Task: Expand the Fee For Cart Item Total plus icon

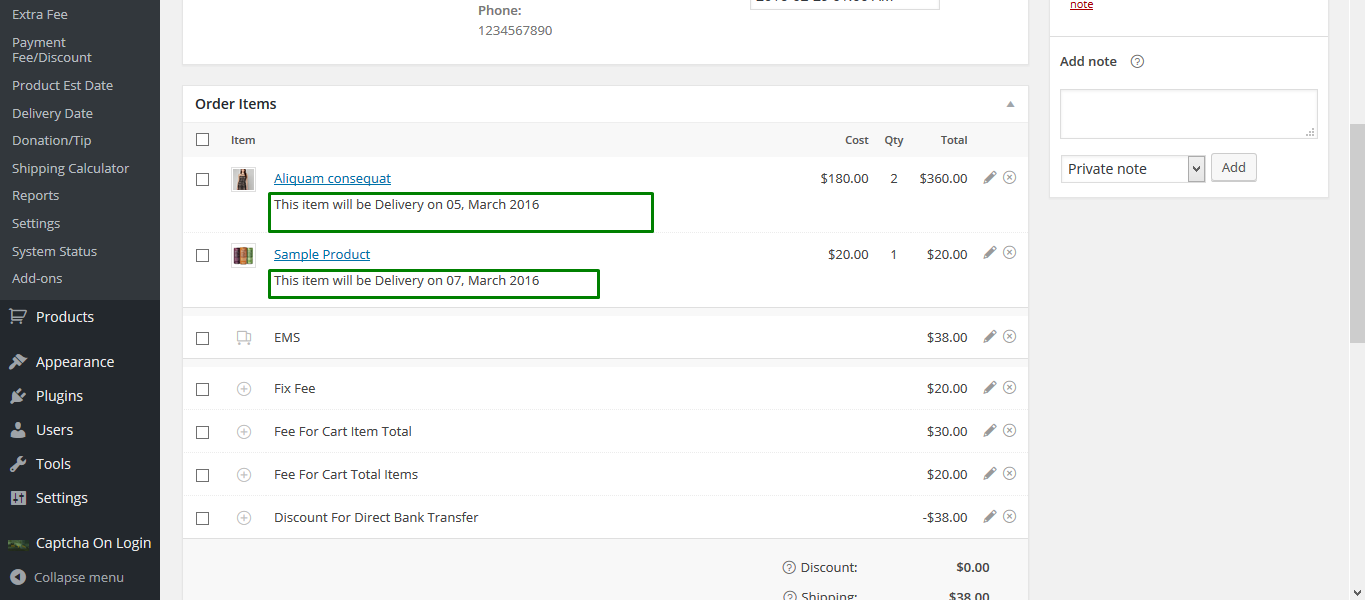Action: point(244,432)
